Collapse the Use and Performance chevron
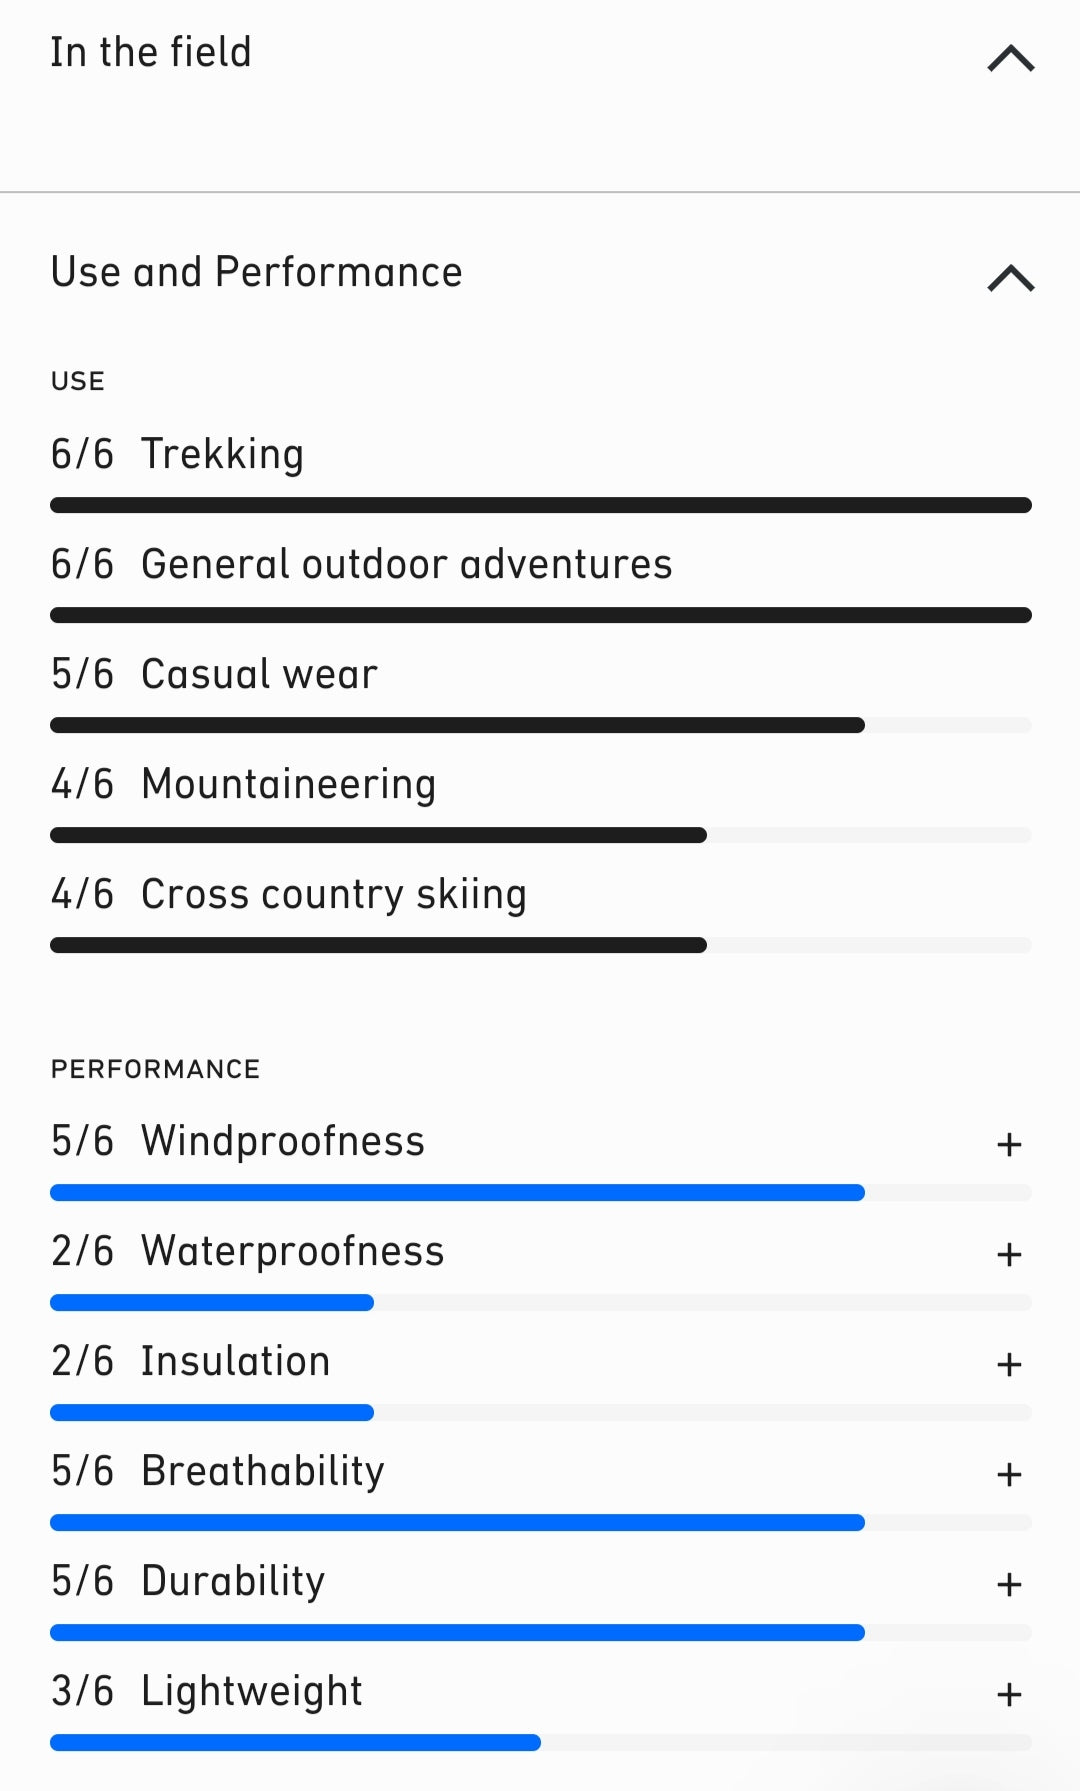 1010,277
